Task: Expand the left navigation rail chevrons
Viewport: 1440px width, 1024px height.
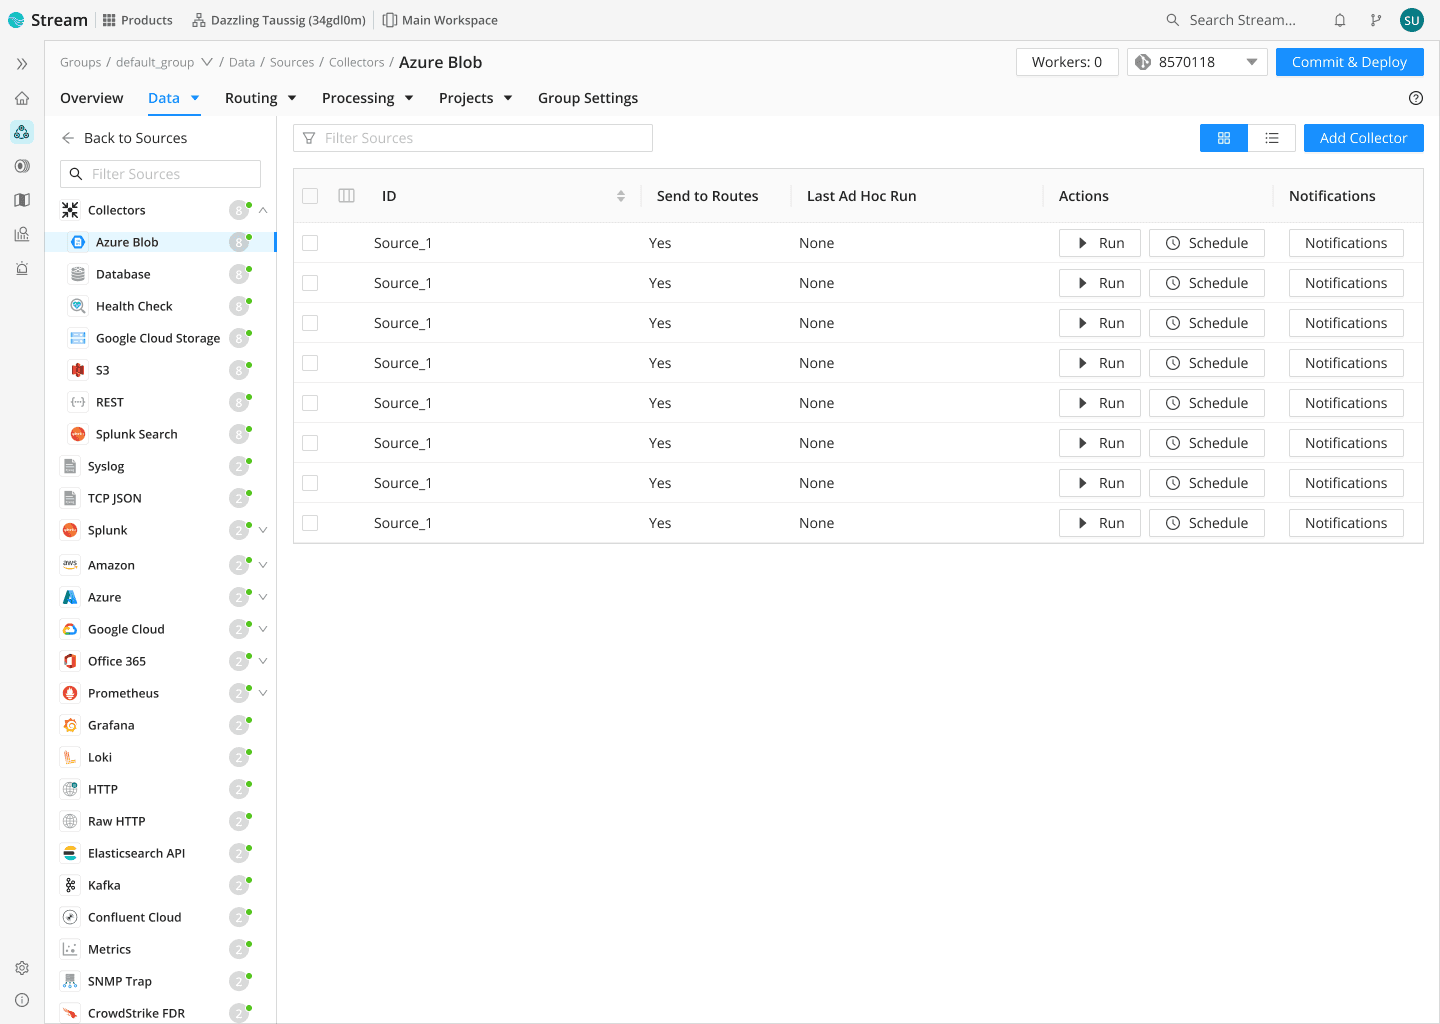Action: point(22,64)
